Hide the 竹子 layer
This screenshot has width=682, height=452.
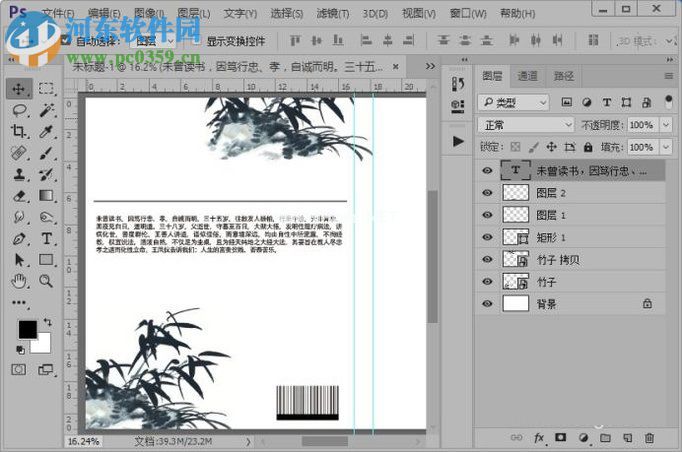487,281
